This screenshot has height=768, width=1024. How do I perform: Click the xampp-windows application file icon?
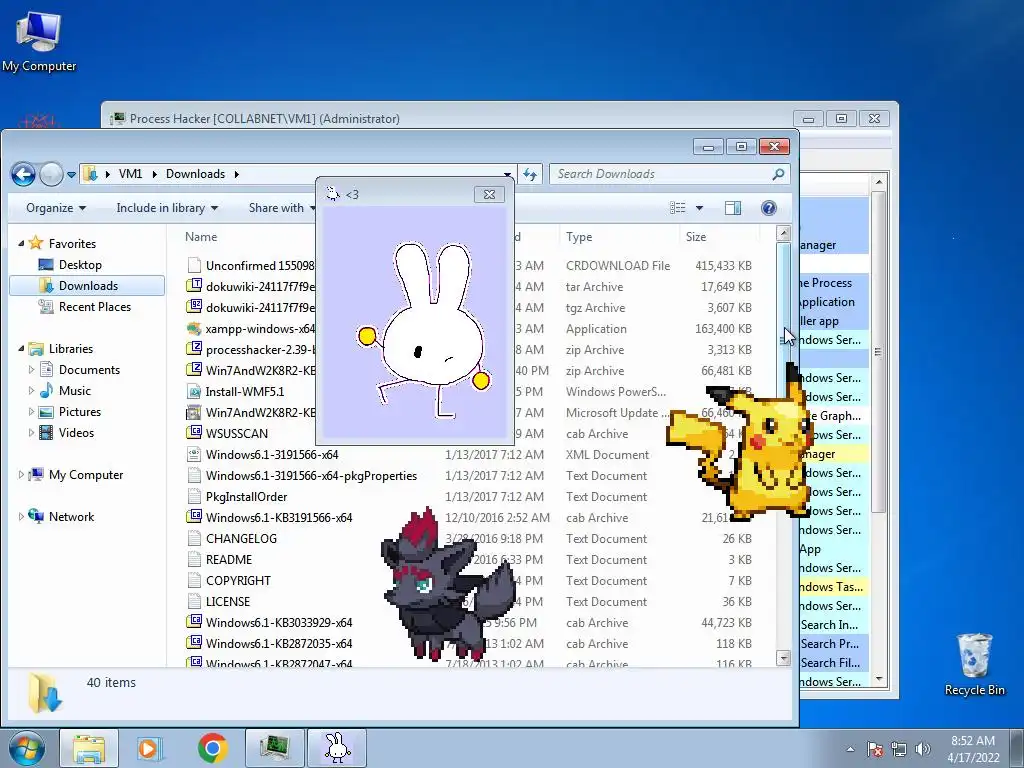click(194, 328)
